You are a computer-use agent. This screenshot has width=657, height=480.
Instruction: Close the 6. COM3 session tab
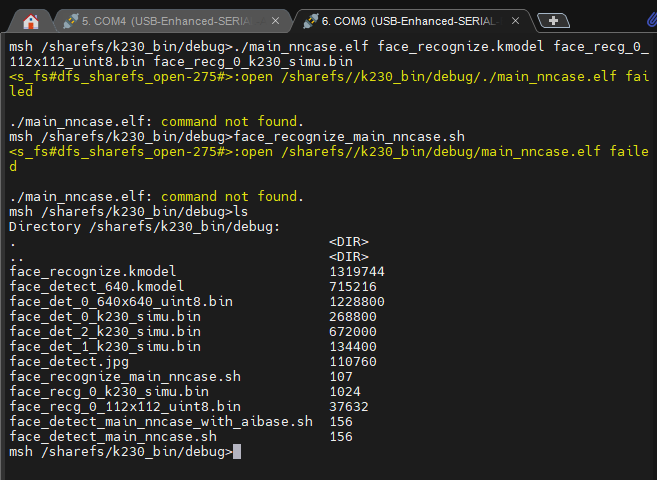click(x=515, y=21)
